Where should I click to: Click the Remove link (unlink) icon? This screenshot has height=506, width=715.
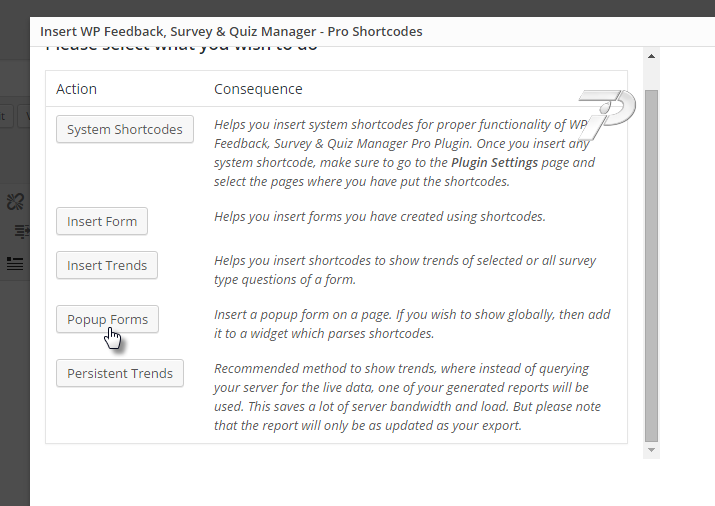click(x=16, y=201)
